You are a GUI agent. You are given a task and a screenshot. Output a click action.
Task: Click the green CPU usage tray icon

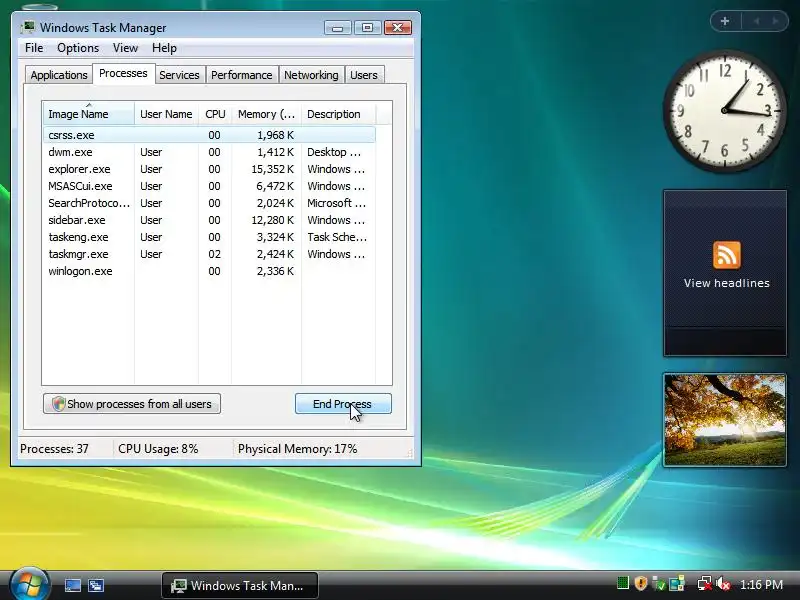(x=623, y=583)
